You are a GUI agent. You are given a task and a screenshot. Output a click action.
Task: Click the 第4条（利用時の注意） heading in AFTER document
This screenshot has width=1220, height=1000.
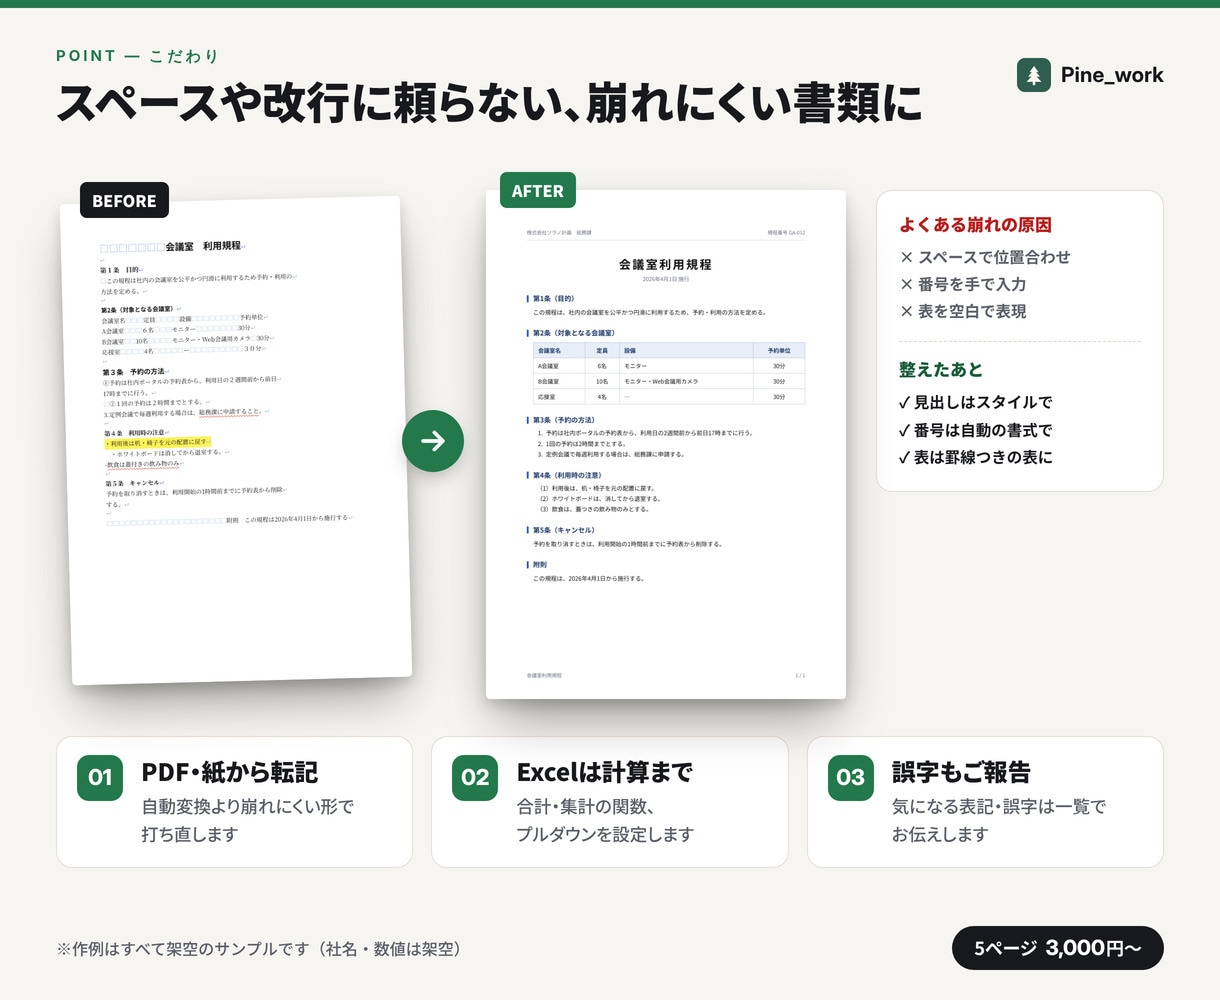click(567, 476)
